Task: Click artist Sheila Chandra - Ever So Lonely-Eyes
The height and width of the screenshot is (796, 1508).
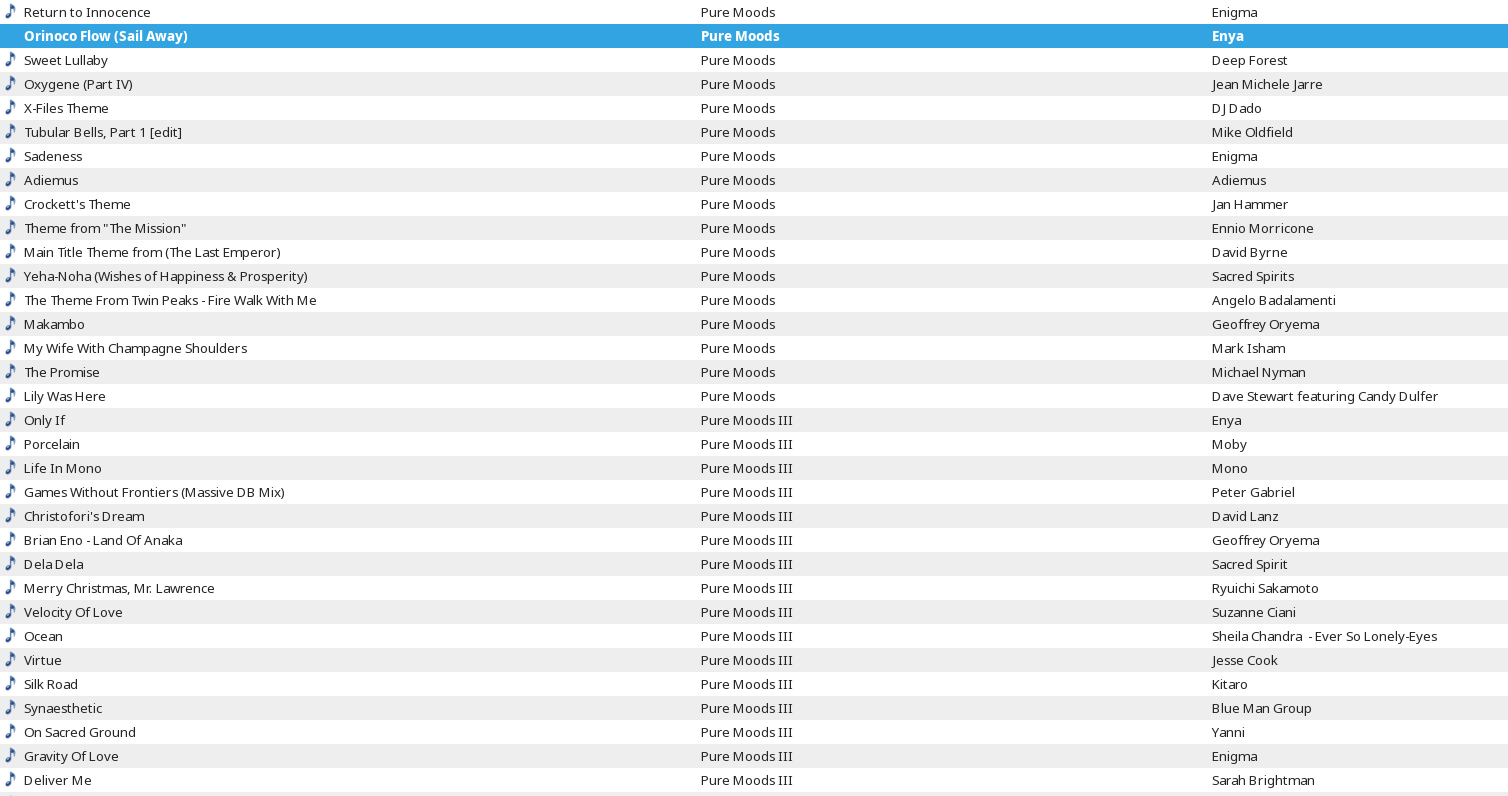Action: (x=1325, y=636)
